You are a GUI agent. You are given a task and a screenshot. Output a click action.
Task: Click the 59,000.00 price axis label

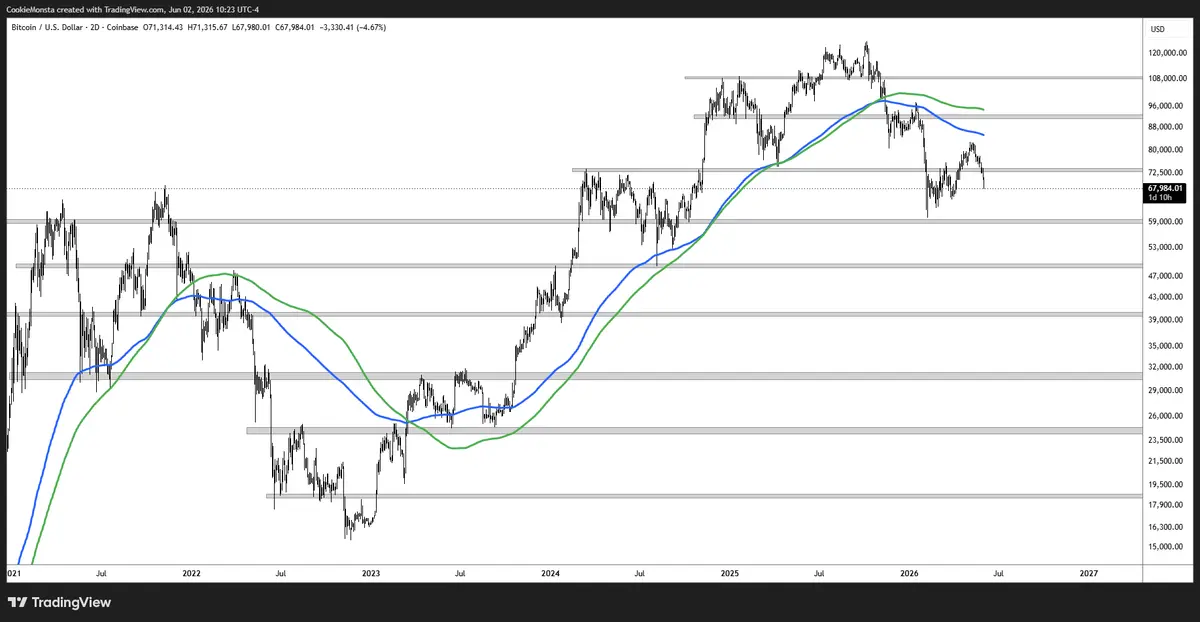coord(1166,221)
